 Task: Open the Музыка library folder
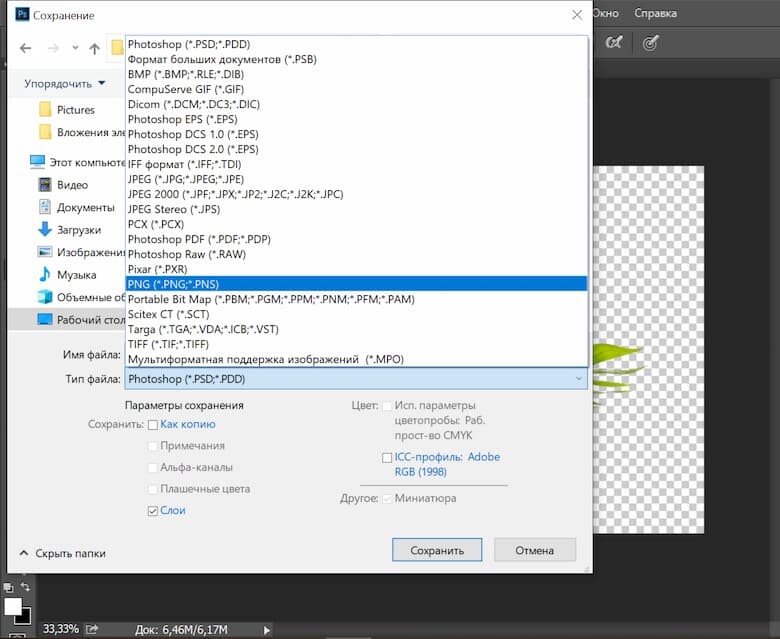coord(76,275)
